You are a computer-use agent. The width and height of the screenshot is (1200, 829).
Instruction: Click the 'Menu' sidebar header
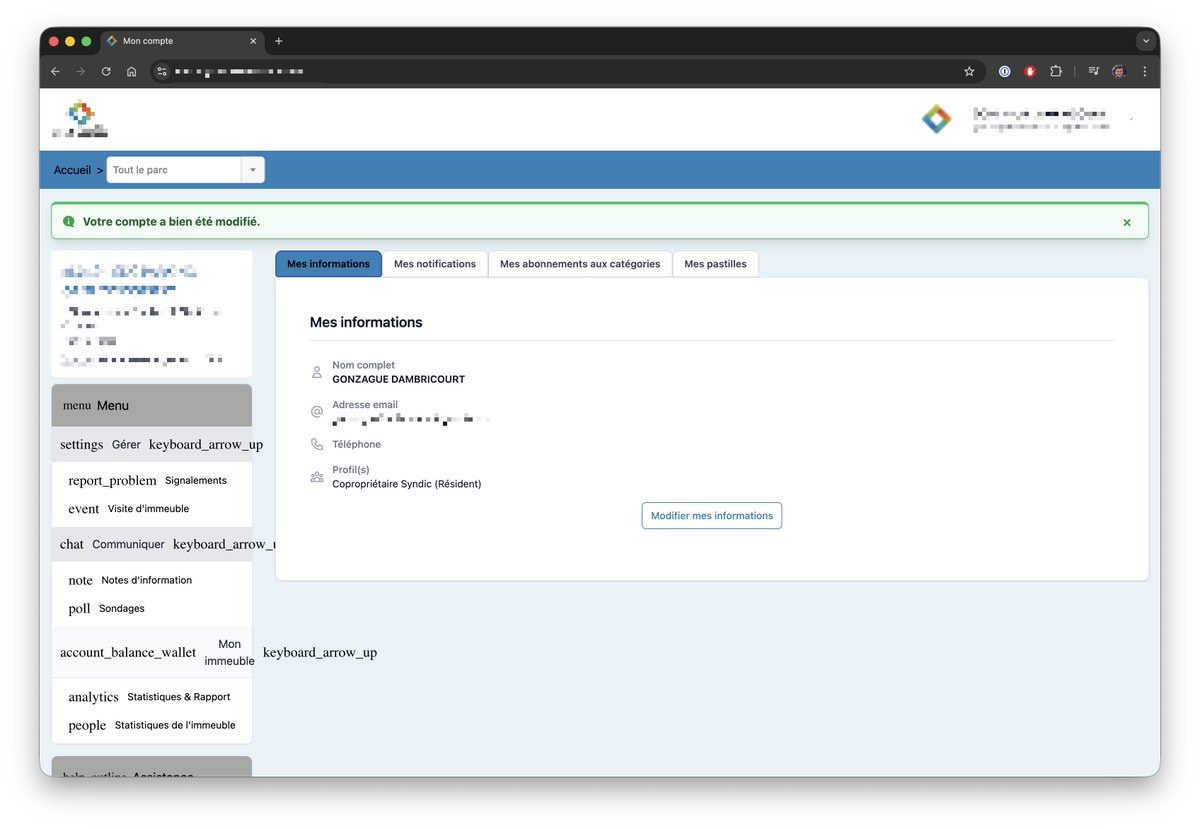tap(152, 405)
